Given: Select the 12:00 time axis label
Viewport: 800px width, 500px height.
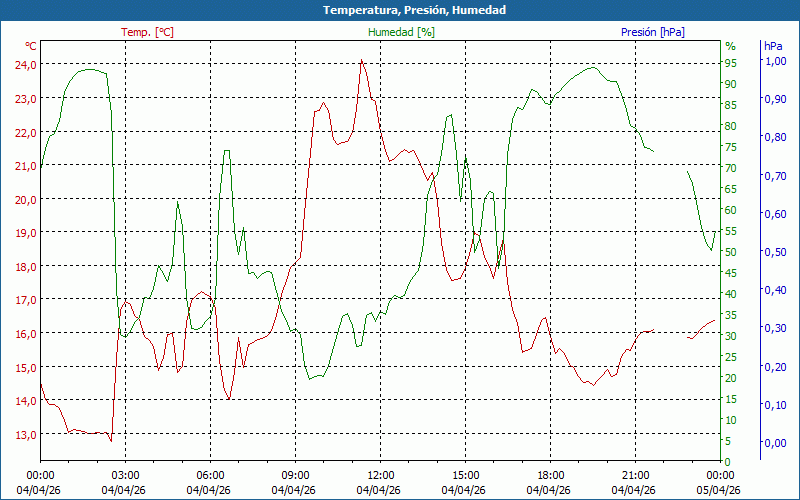Looking at the screenshot, I should pyautogui.click(x=380, y=475).
